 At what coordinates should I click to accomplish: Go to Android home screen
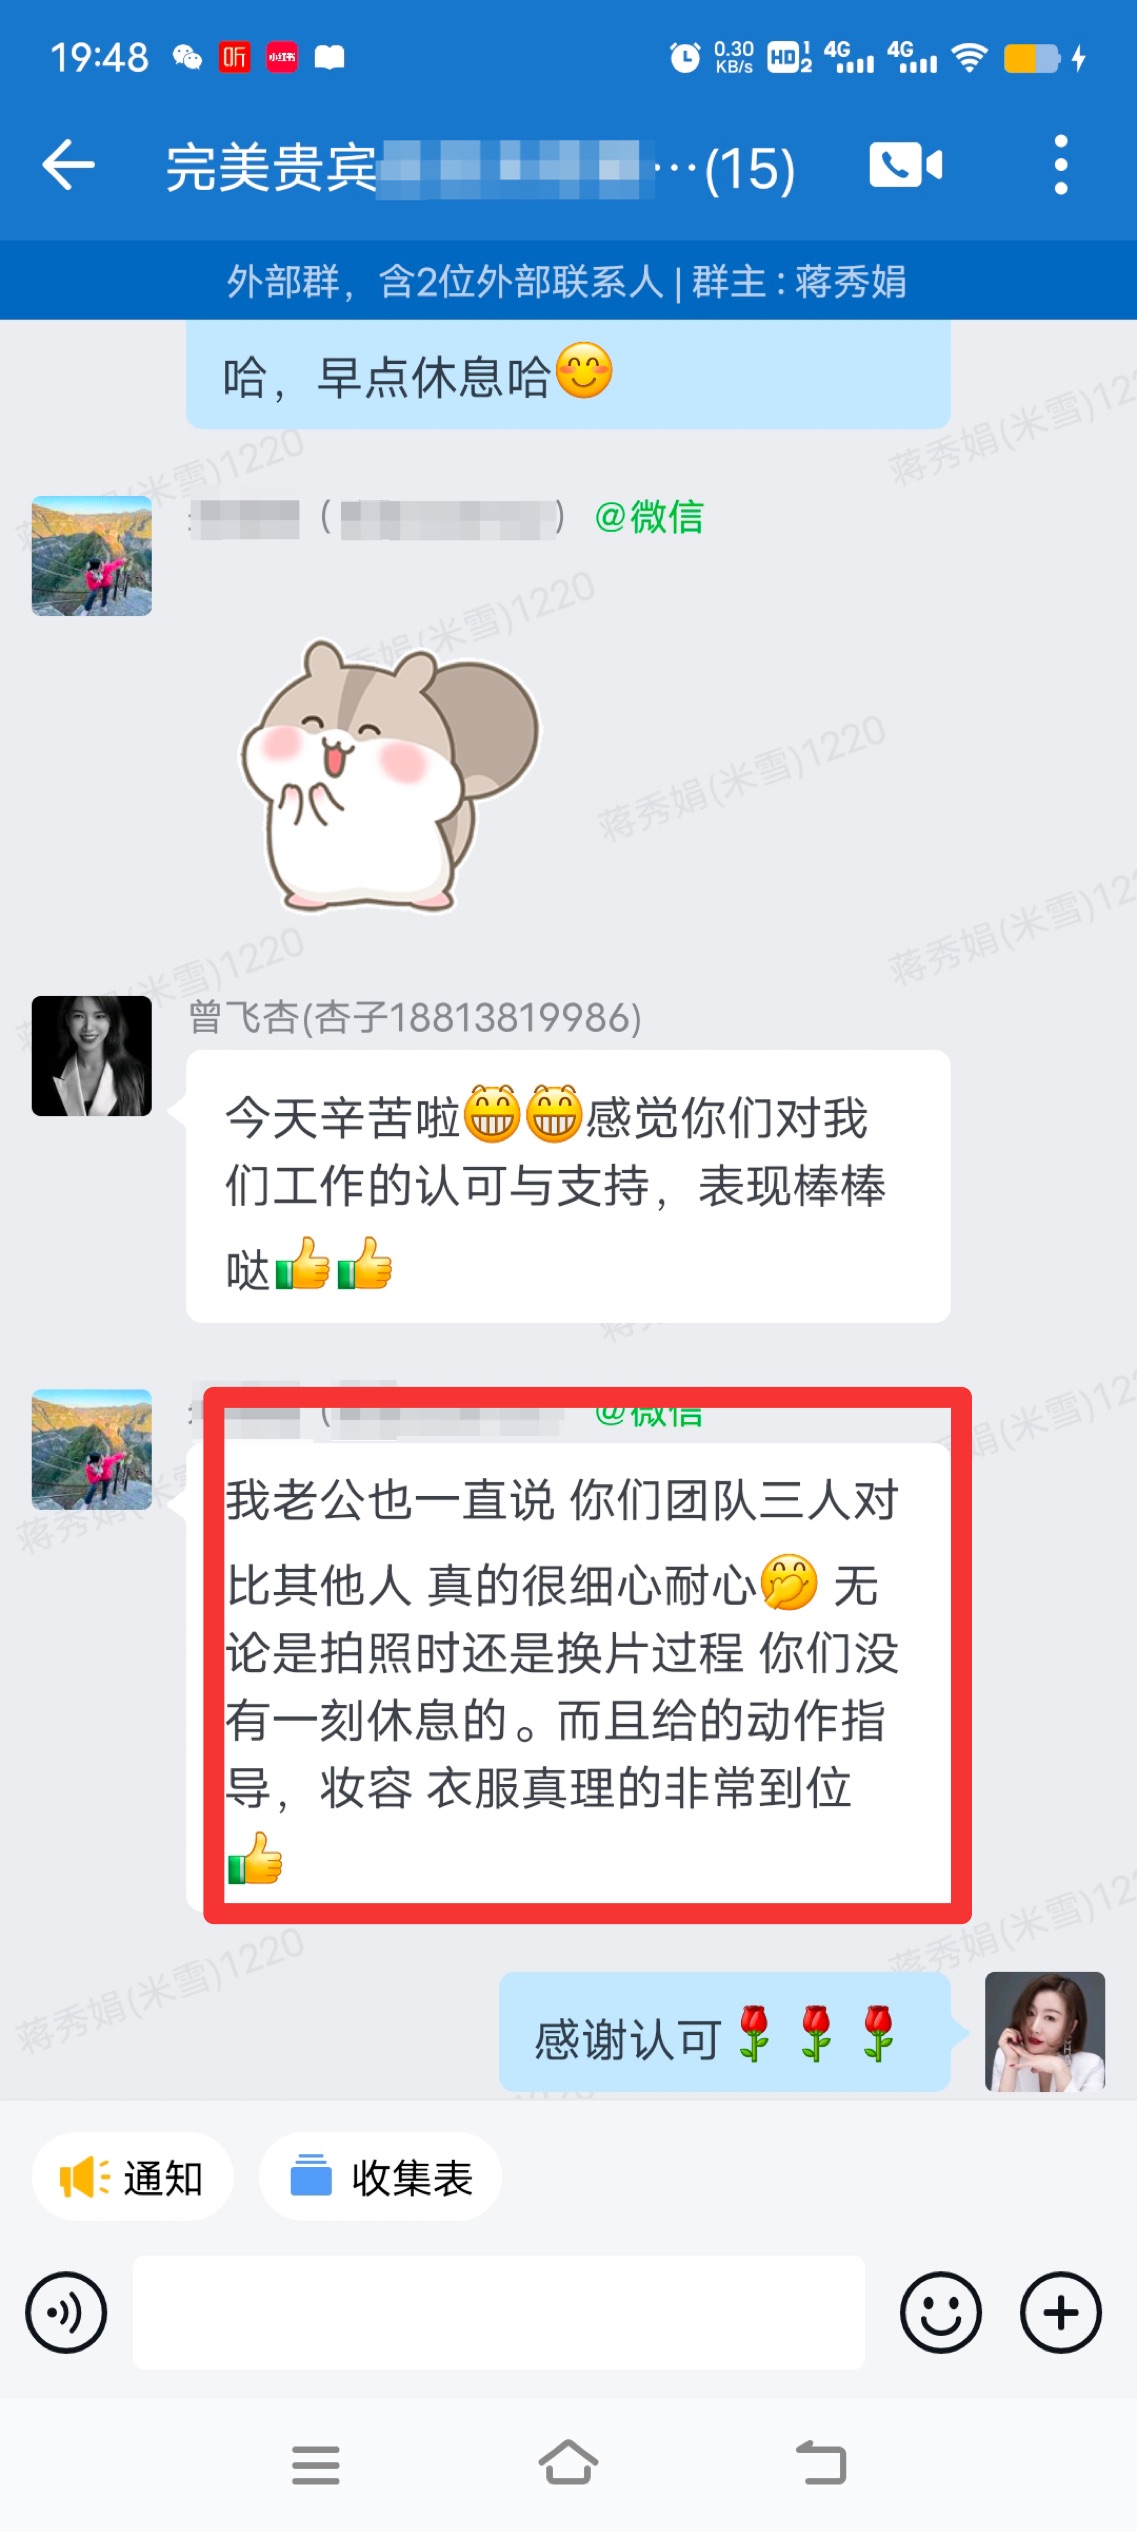point(568,2462)
